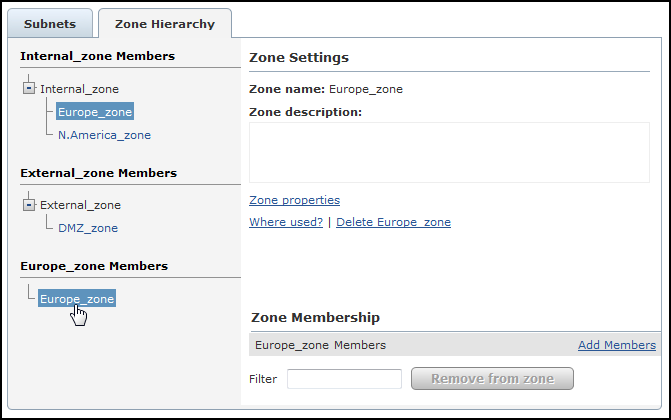Collapse the External_zone tree node
The width and height of the screenshot is (671, 420).
pyautogui.click(x=29, y=205)
